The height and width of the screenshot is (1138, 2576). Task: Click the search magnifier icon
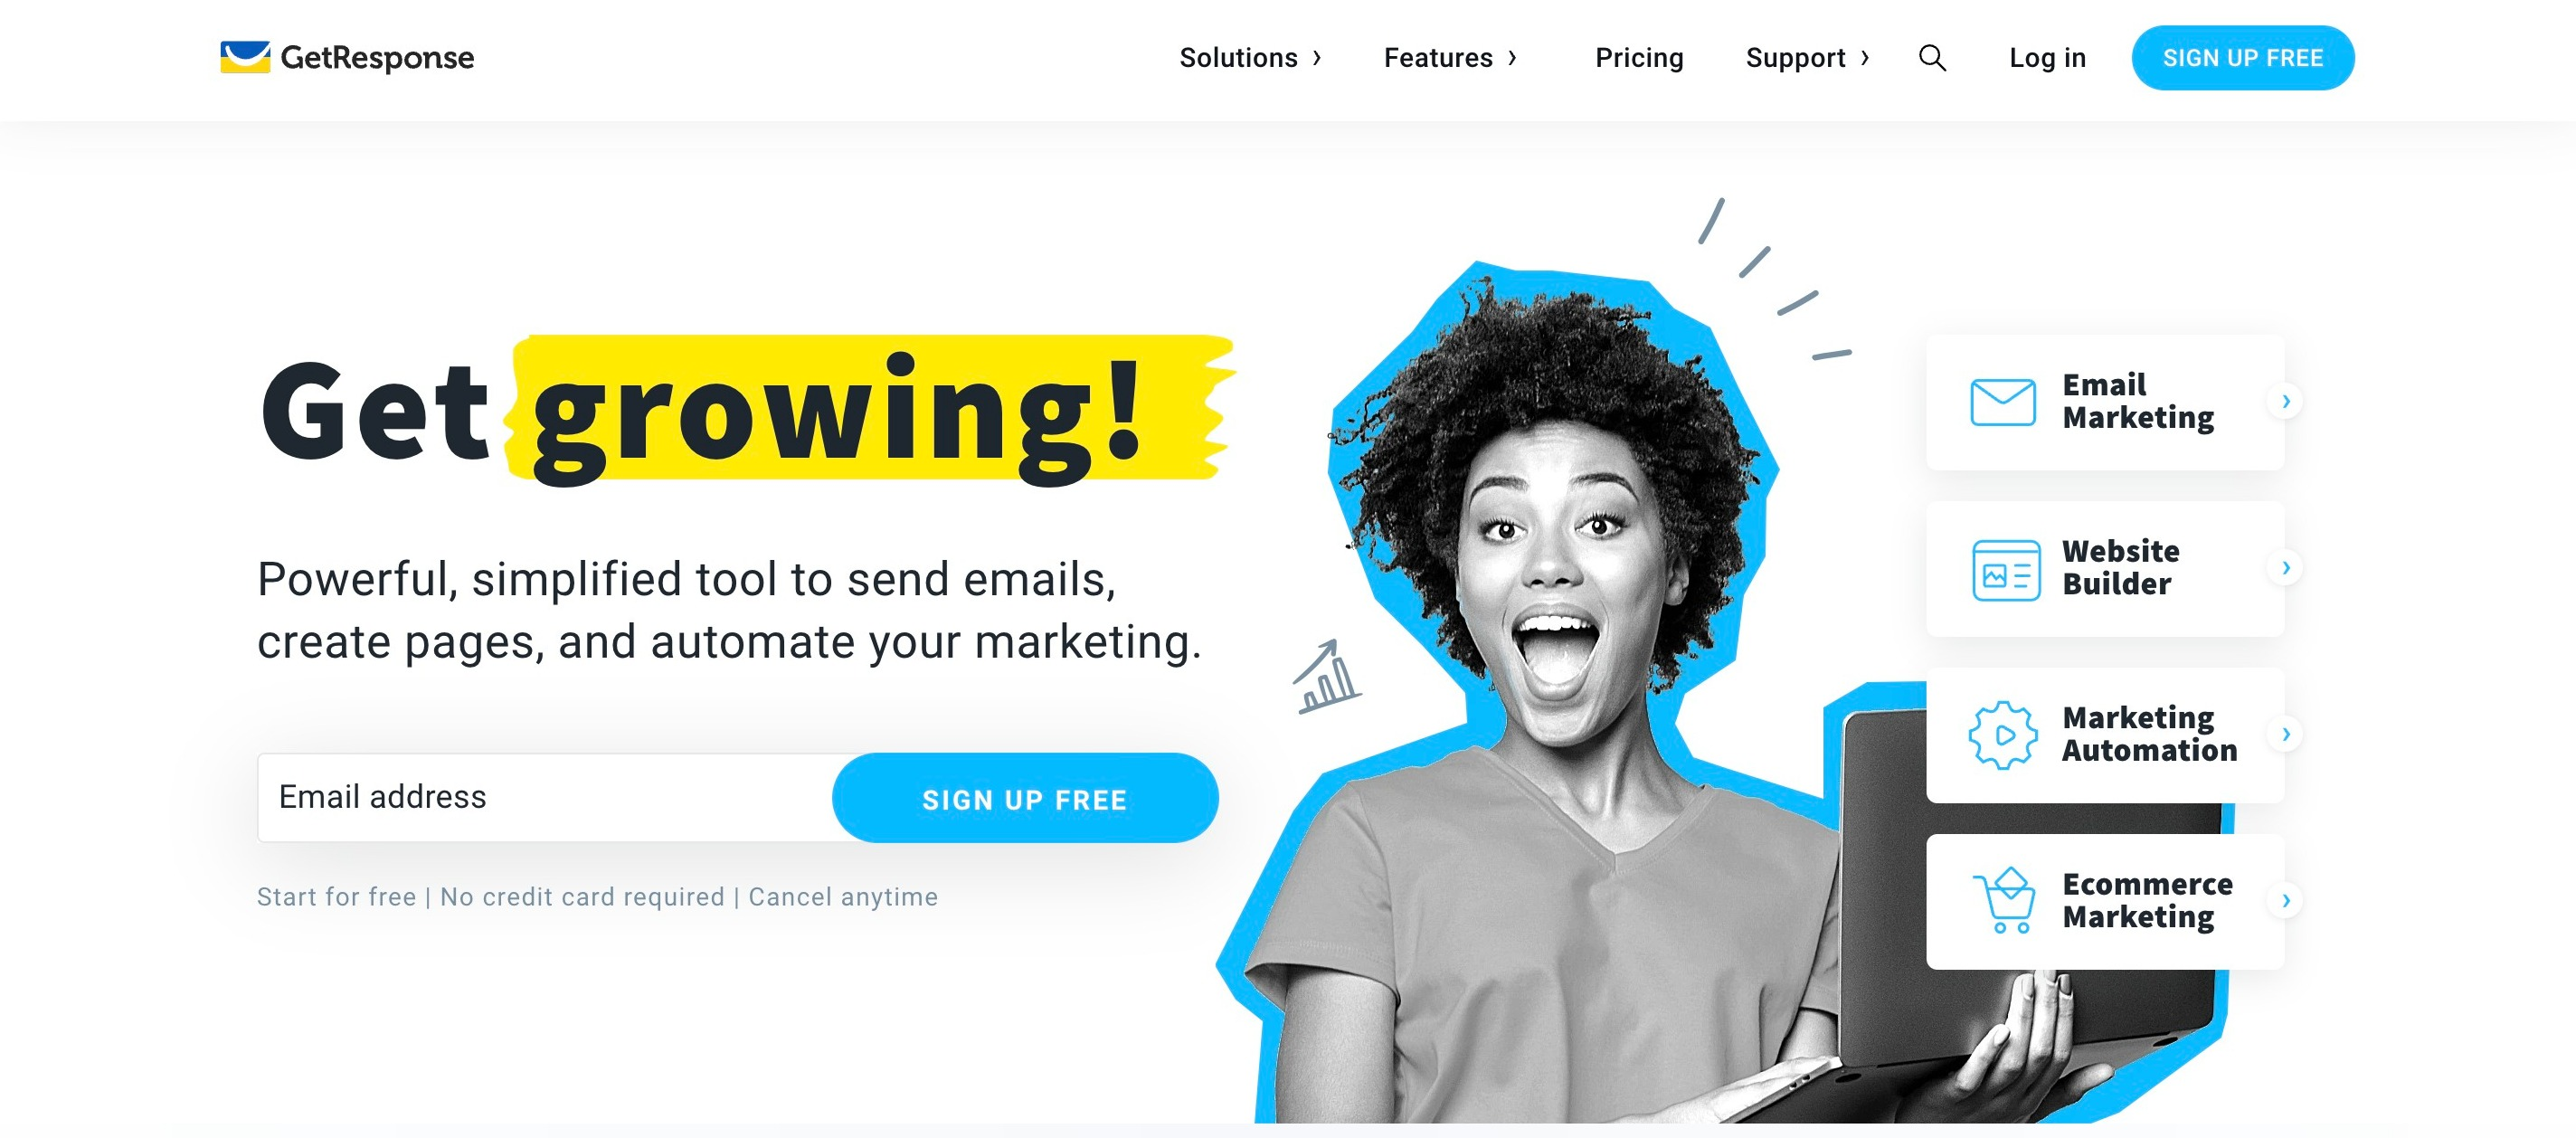pos(1932,58)
